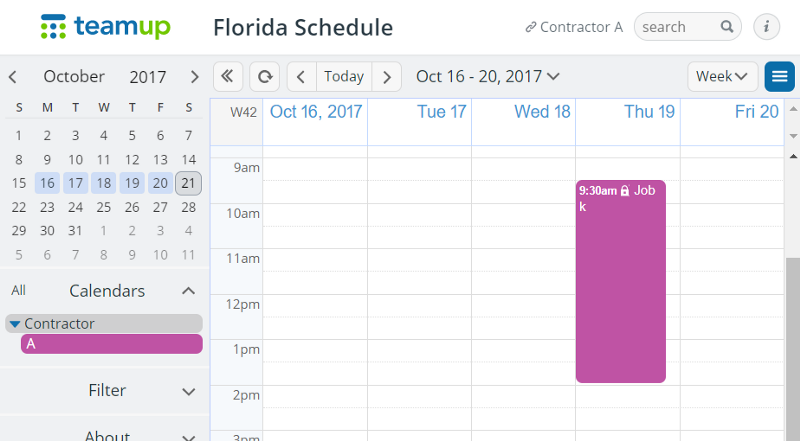Viewport: 800px width, 441px height.
Task: Show previous month in mini calendar
Action: pos(13,77)
